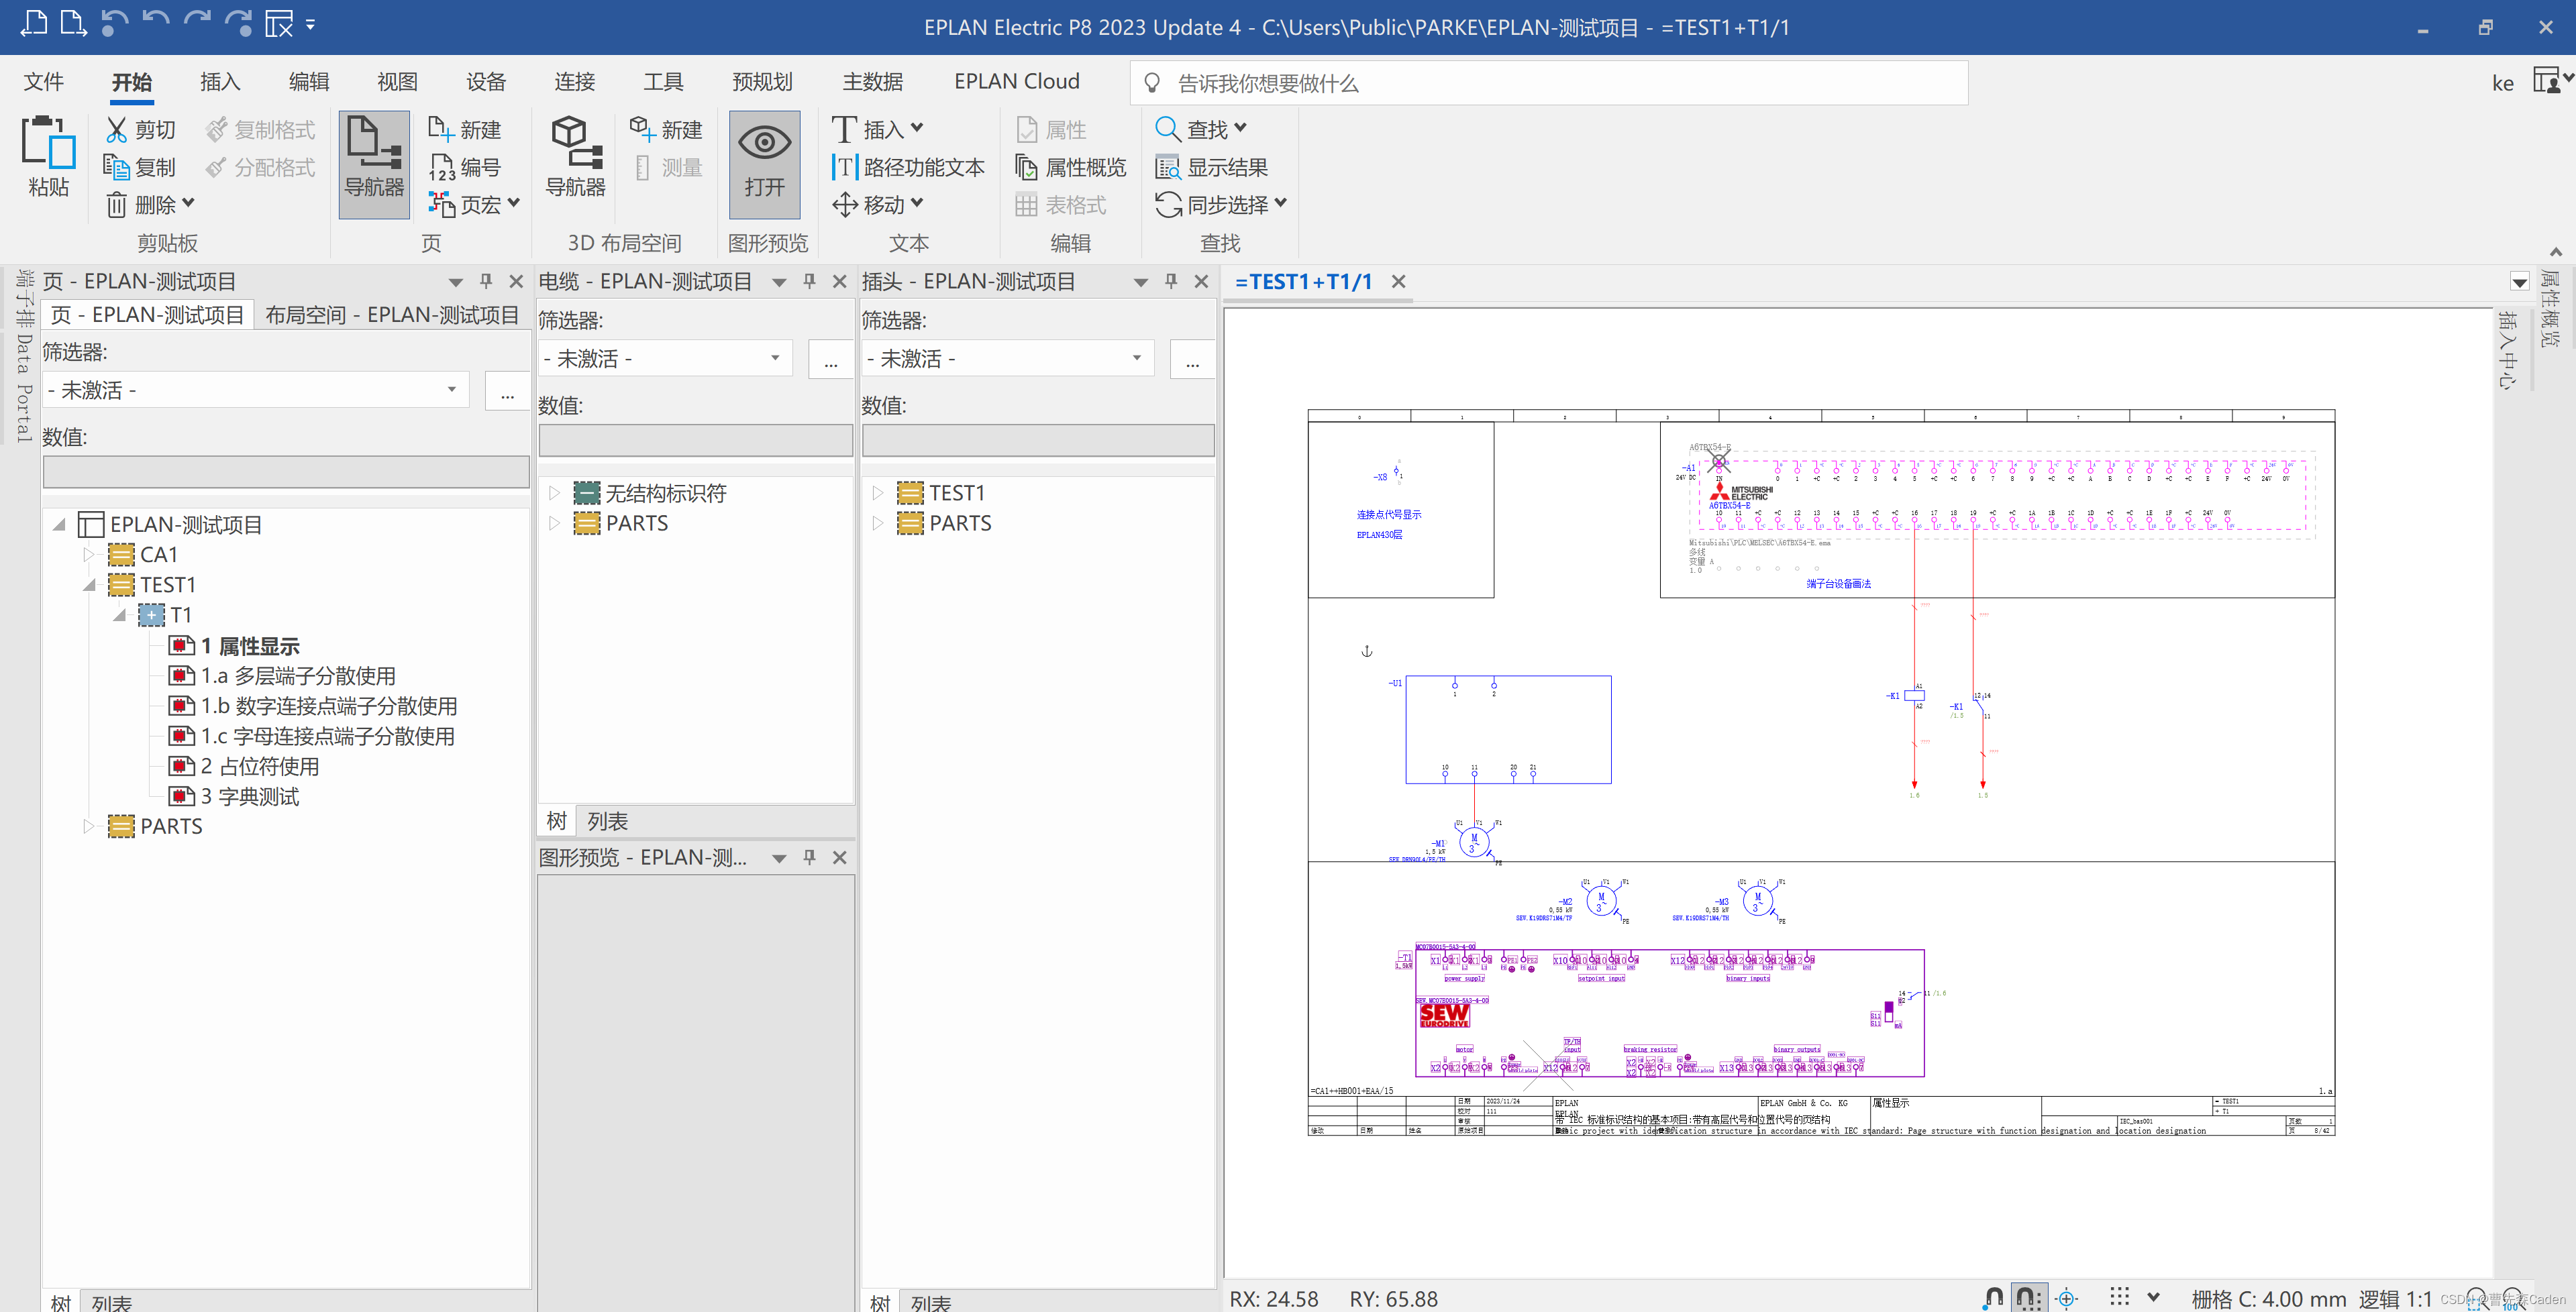Open the Insert ribbon tab
The height and width of the screenshot is (1312, 2576).
pos(220,82)
